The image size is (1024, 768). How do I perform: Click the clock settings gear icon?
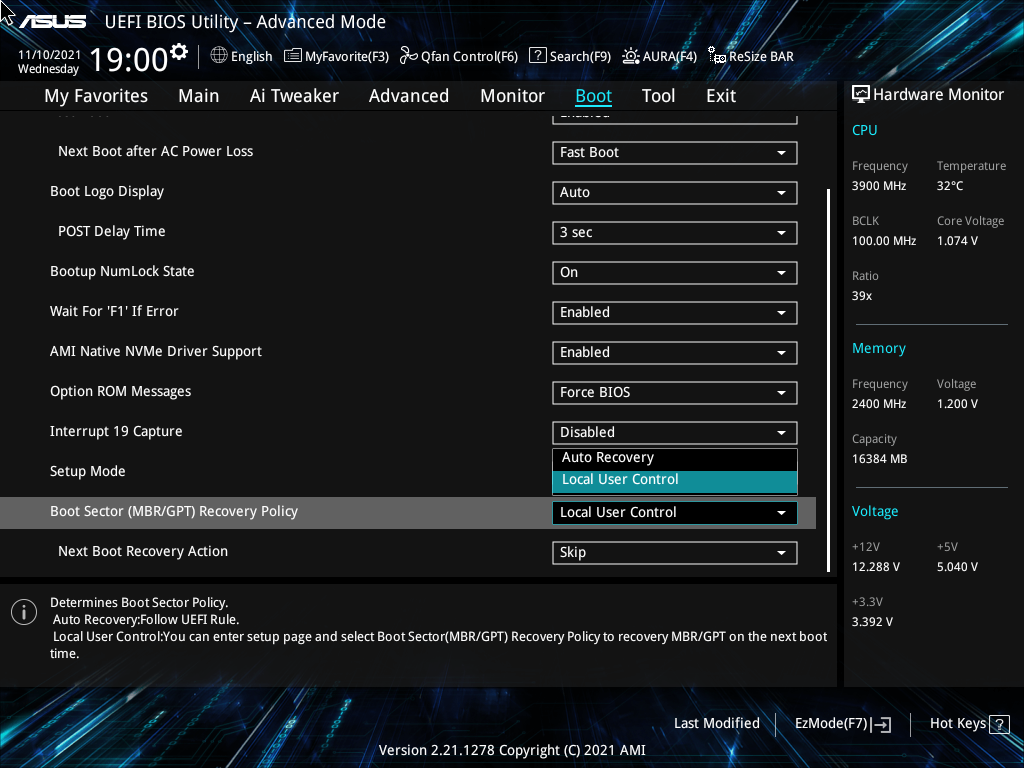click(x=179, y=52)
